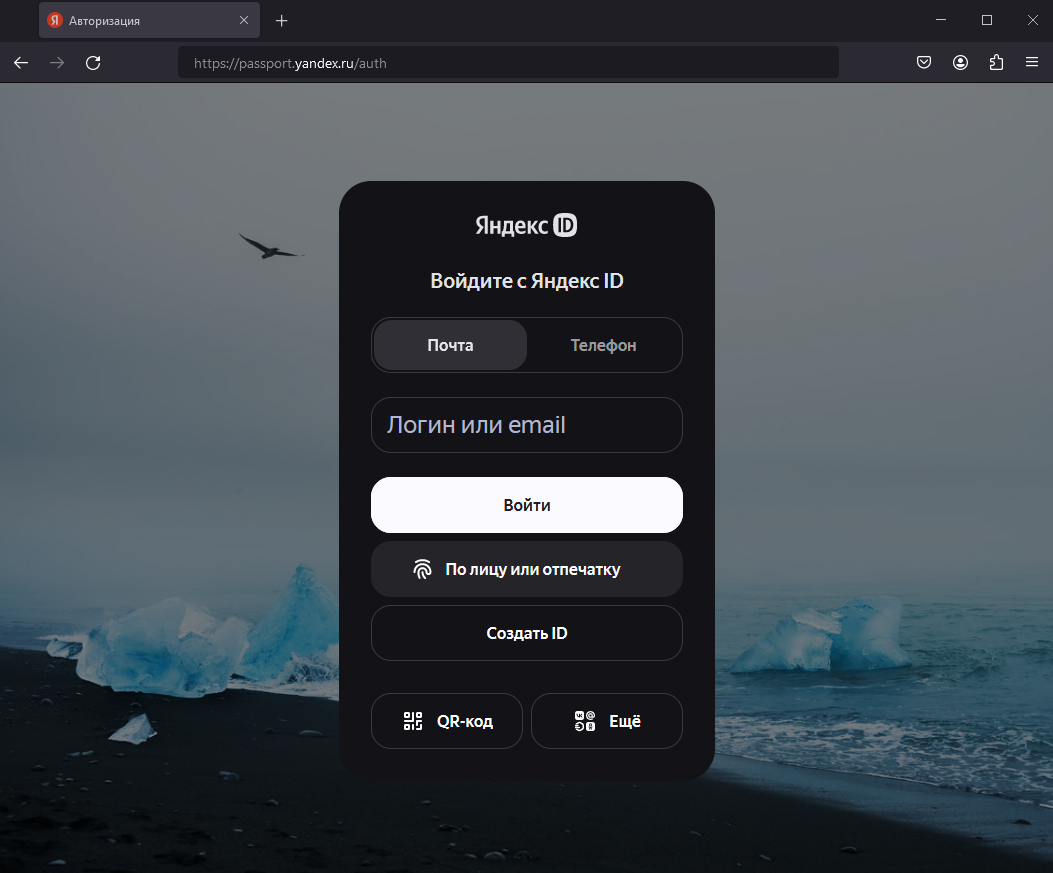Click the browser back arrow
The image size is (1053, 873).
tap(21, 63)
